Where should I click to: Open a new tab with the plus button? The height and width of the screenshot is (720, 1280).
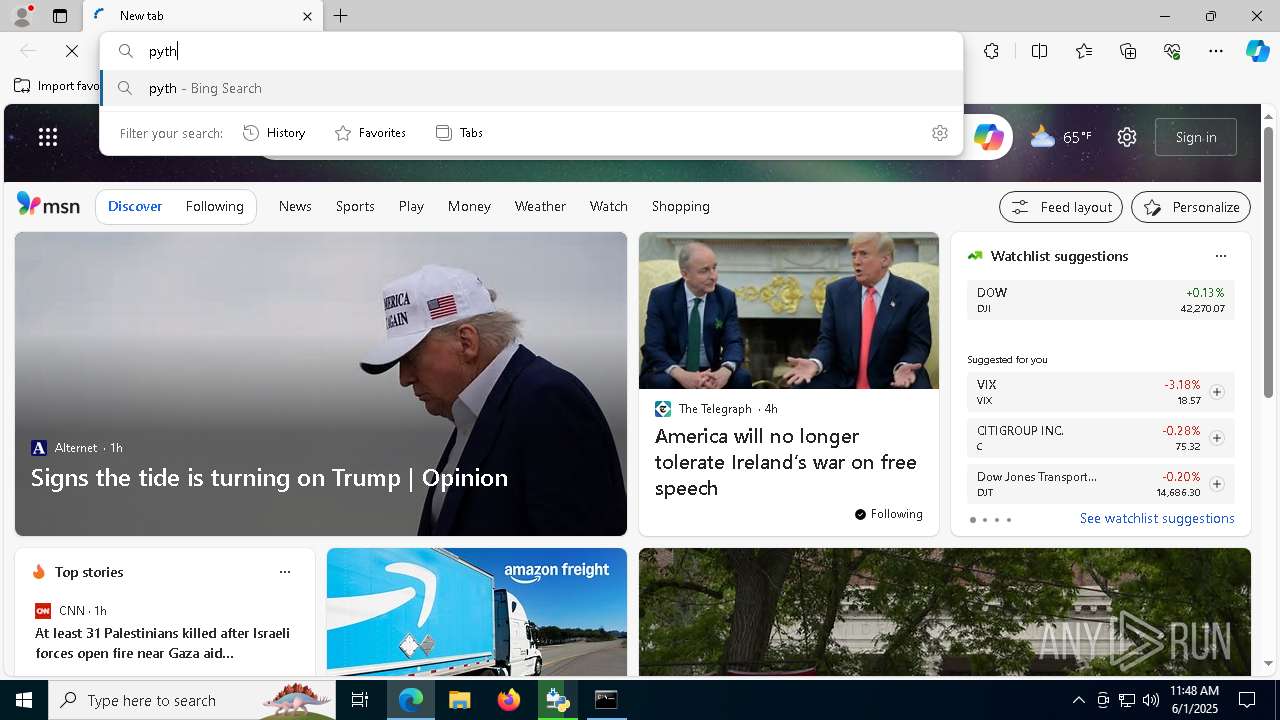(341, 16)
